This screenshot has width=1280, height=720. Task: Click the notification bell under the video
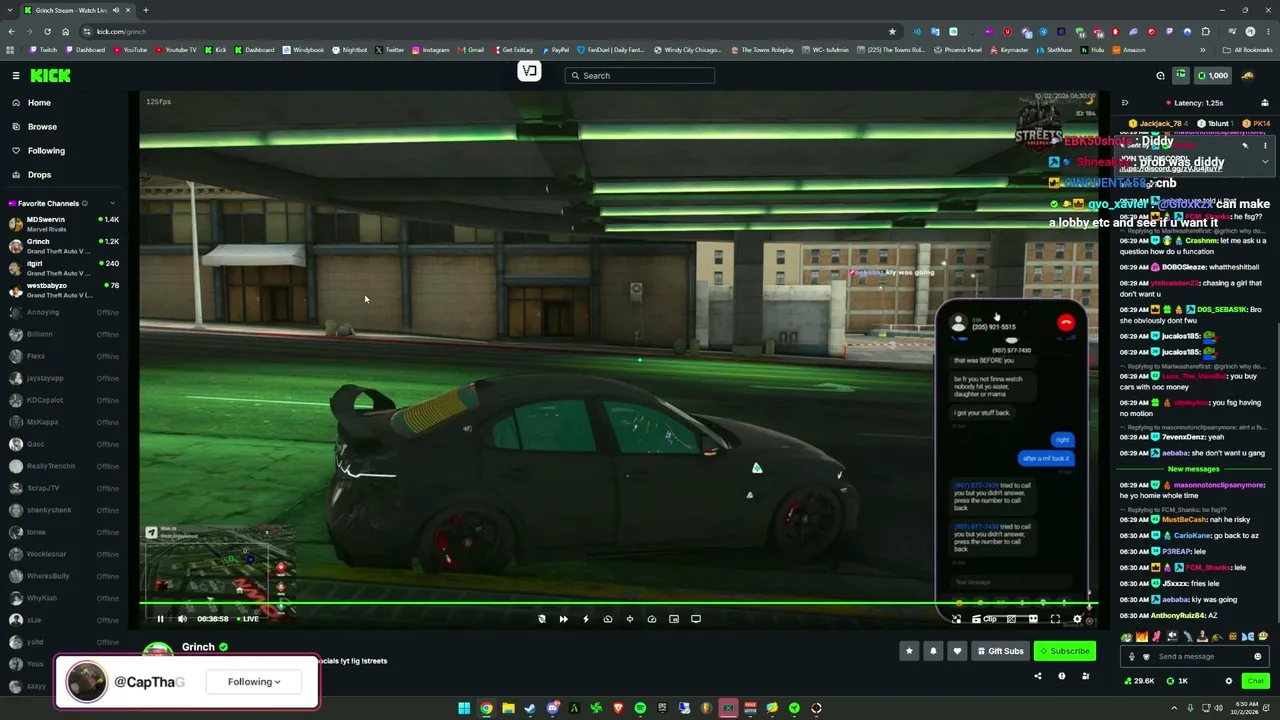[933, 651]
